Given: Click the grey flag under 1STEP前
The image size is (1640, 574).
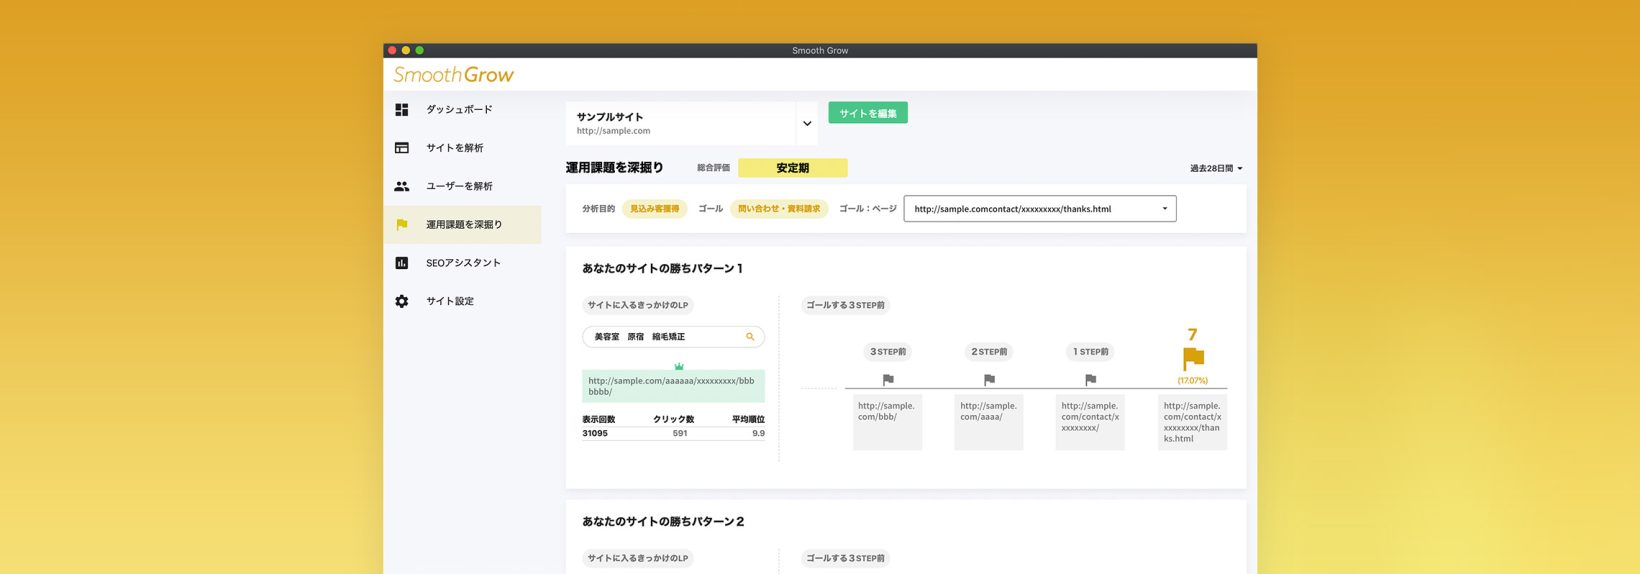Looking at the screenshot, I should click(x=1090, y=379).
